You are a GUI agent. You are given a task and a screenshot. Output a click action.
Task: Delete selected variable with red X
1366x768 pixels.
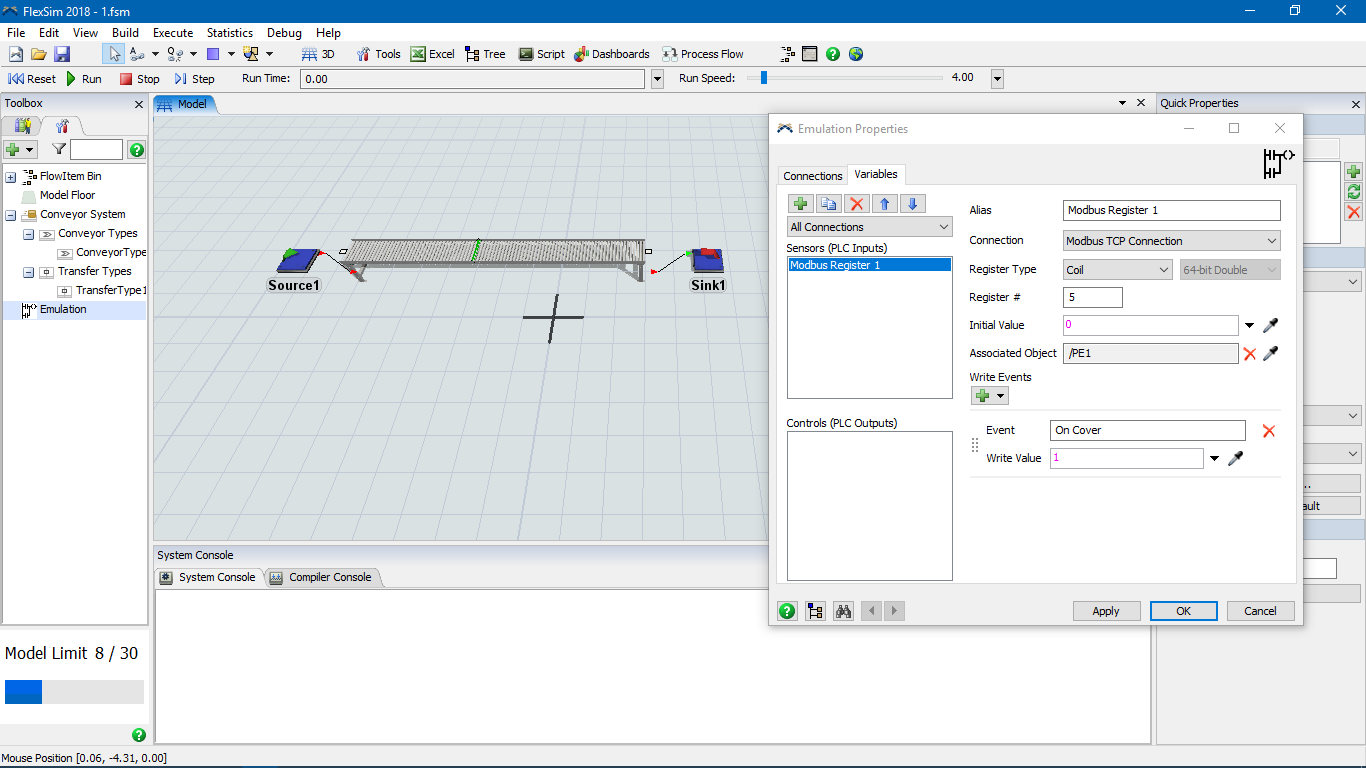coord(856,204)
